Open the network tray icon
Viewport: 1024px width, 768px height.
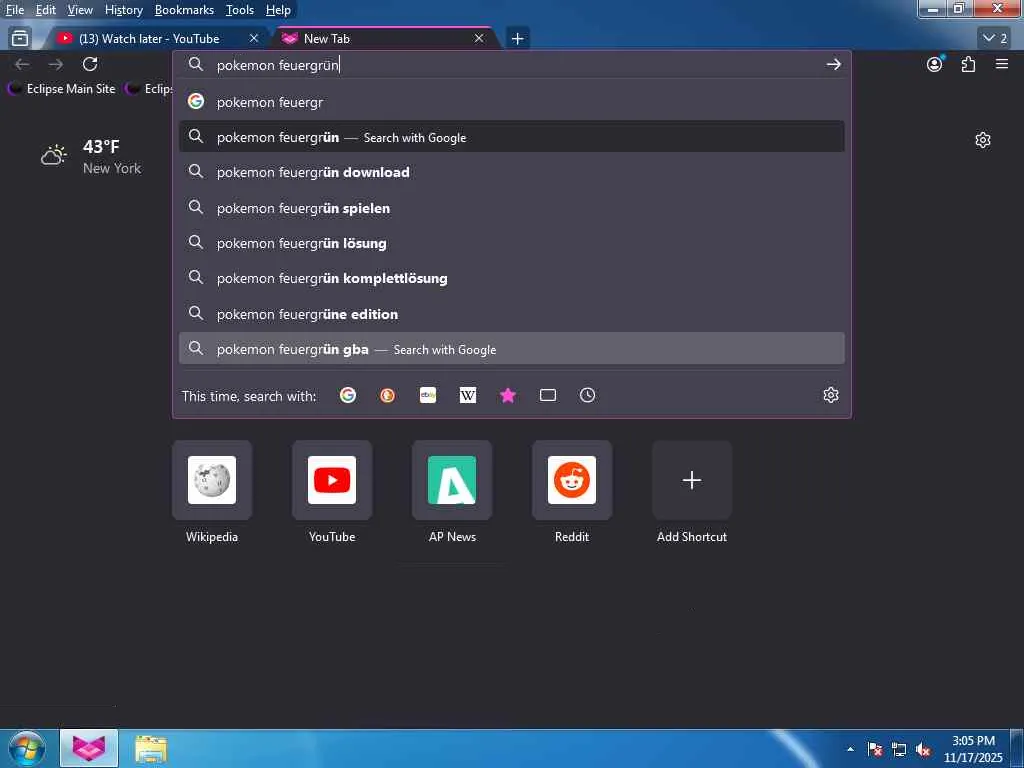coord(899,749)
